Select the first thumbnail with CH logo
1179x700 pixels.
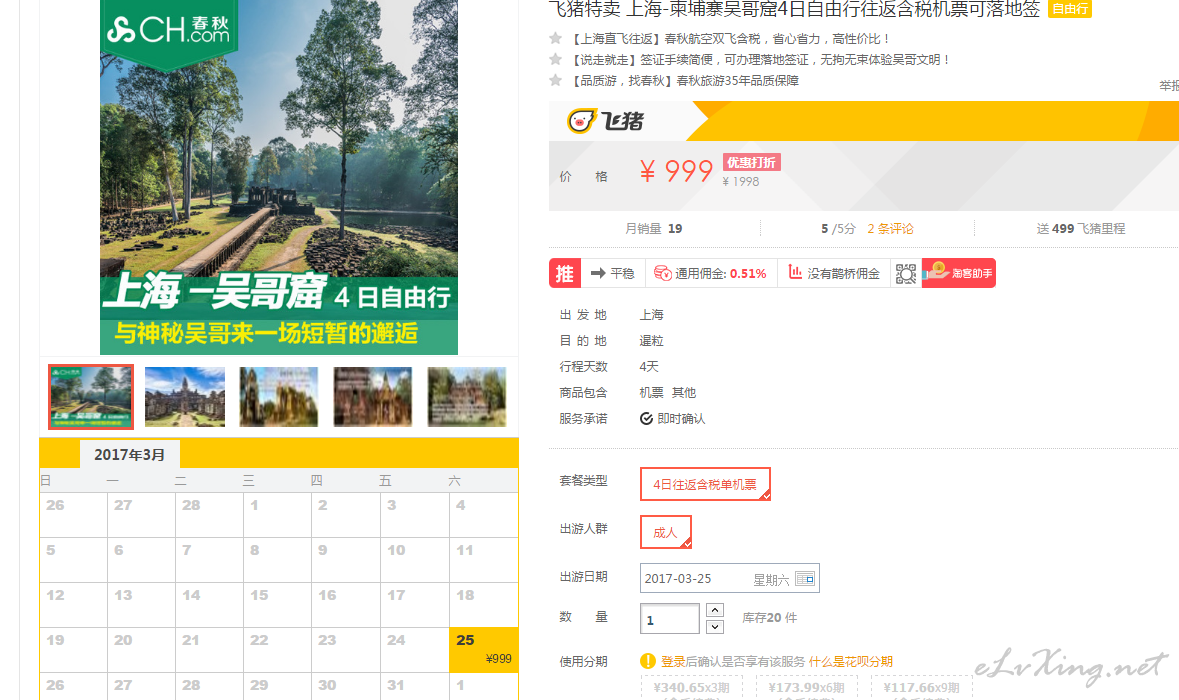tap(91, 397)
